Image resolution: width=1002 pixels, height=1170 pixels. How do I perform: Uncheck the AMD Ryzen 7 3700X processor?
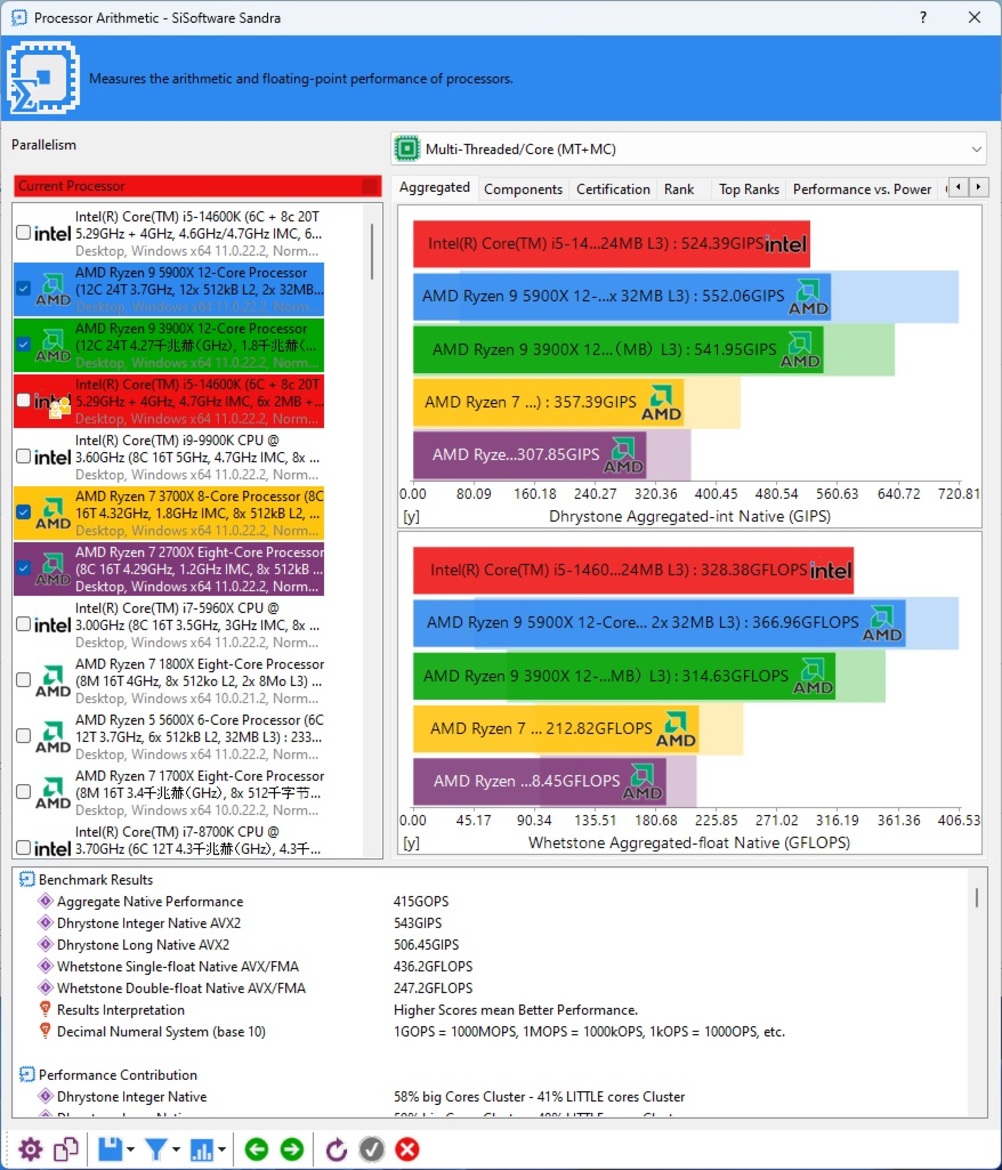(x=23, y=512)
